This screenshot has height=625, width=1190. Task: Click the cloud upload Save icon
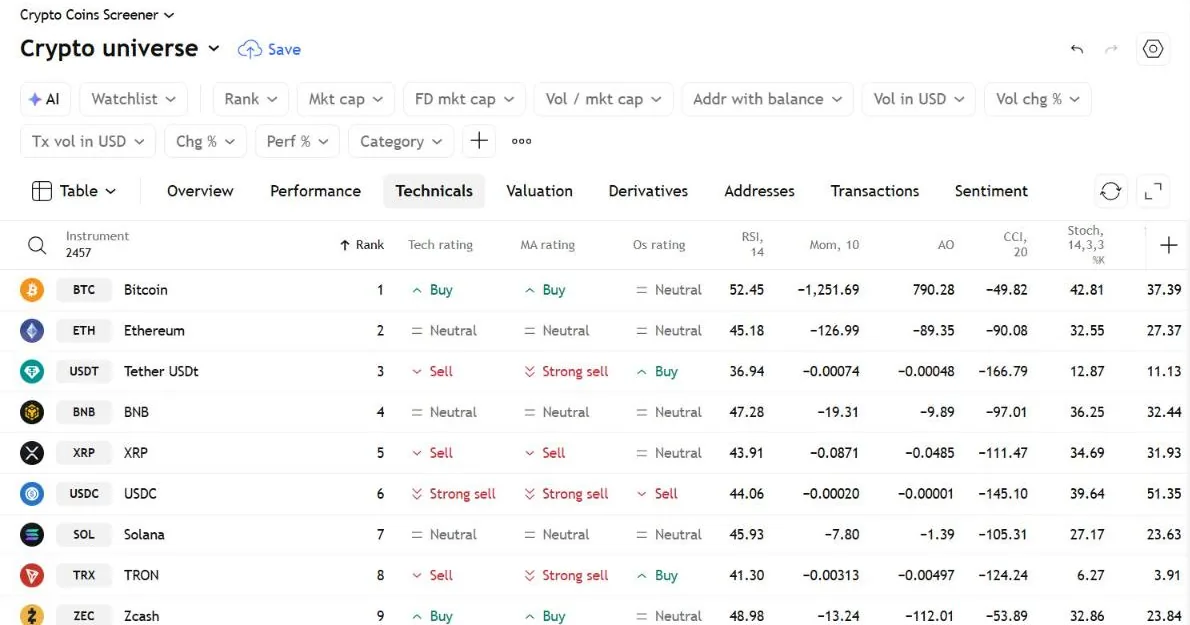coord(250,49)
